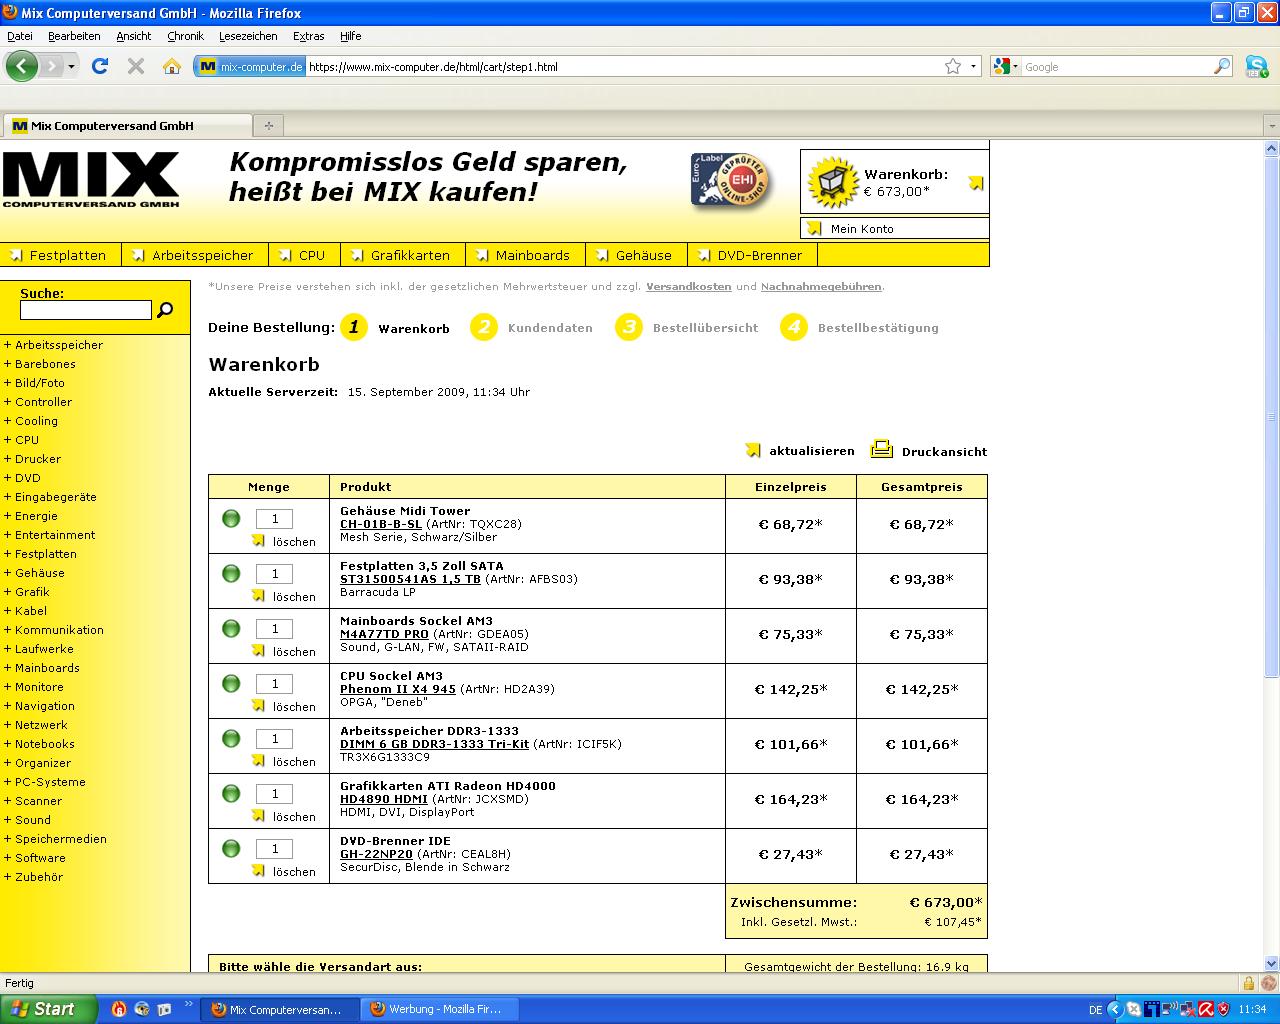Click the printer icon beside Druckansicht

pyautogui.click(x=881, y=449)
